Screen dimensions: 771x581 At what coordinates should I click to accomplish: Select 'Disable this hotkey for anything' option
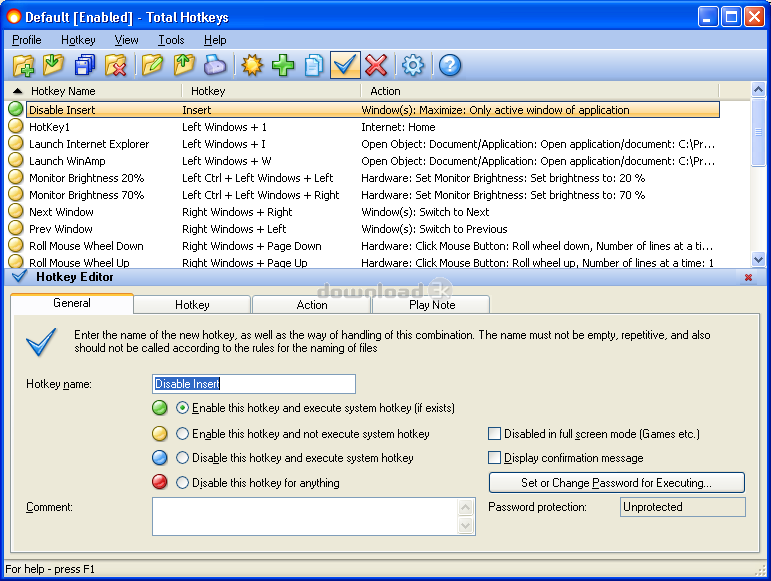[183, 483]
